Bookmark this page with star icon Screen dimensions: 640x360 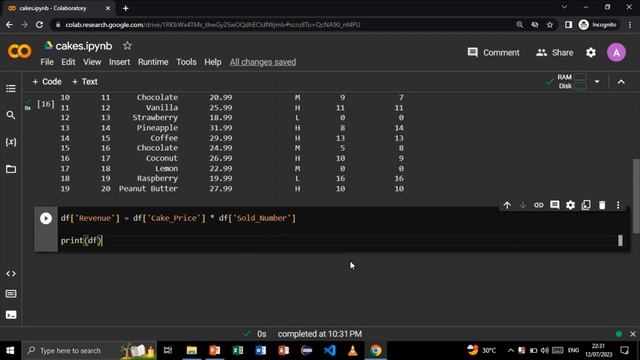550,25
